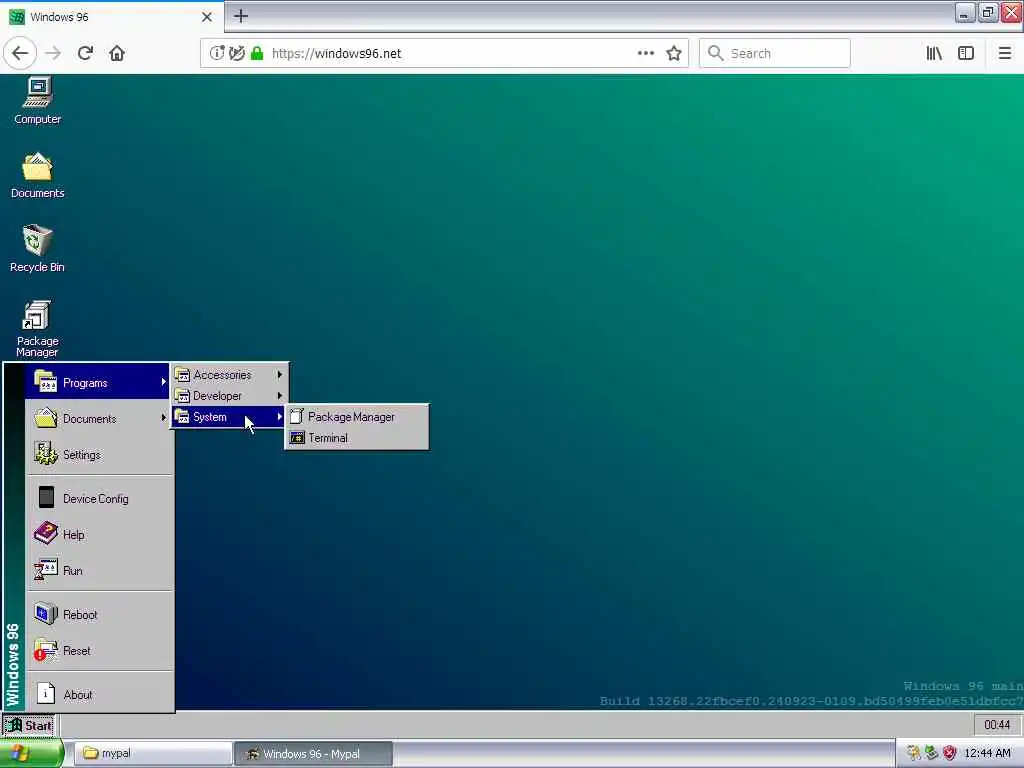
Task: Open Device Config from the start menu
Action: [97, 498]
